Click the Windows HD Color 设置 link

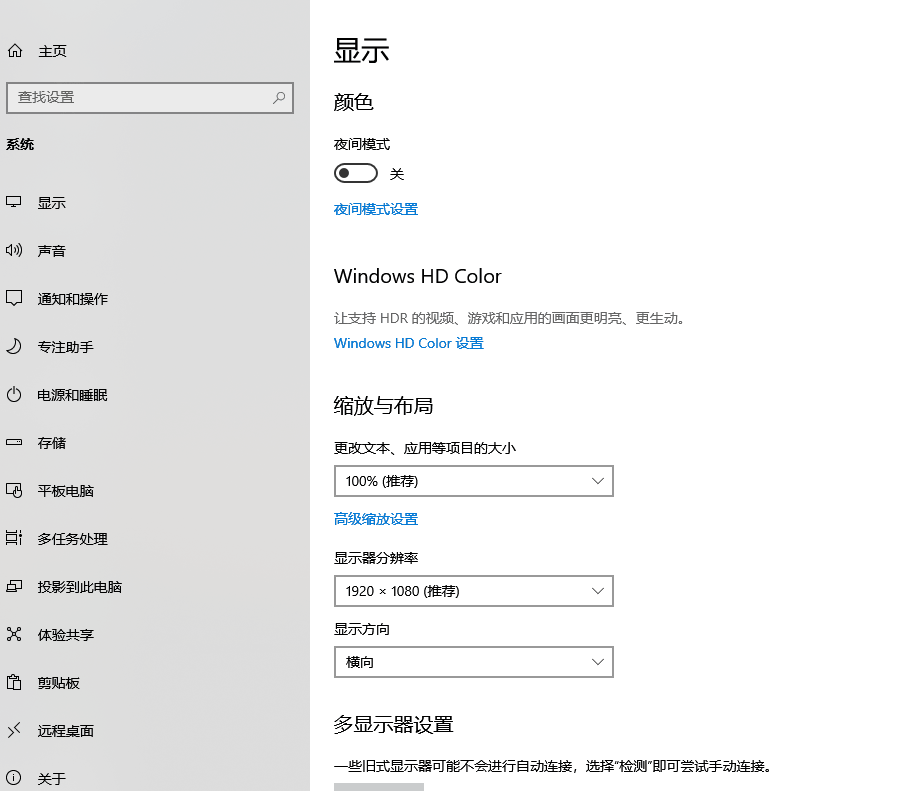[x=408, y=342]
